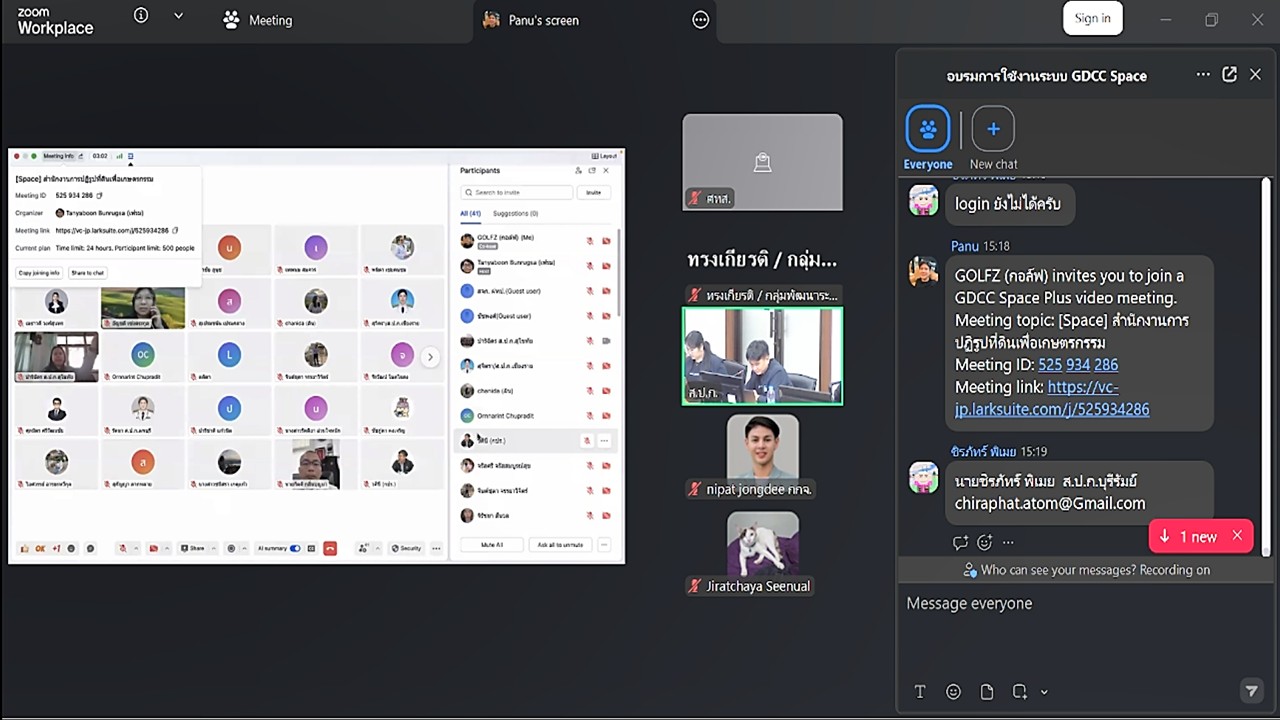Open the meeting info icon
The image size is (1280, 720).
coord(141,16)
